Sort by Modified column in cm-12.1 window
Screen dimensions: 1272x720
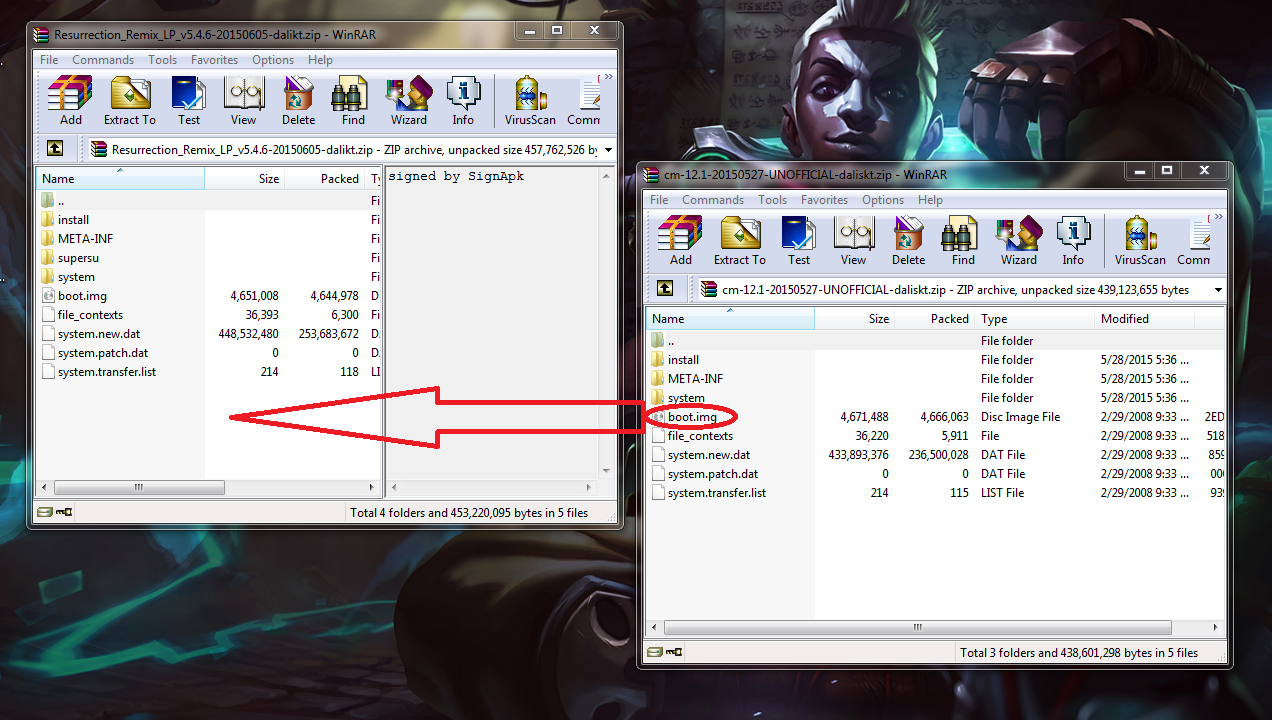tap(1145, 318)
